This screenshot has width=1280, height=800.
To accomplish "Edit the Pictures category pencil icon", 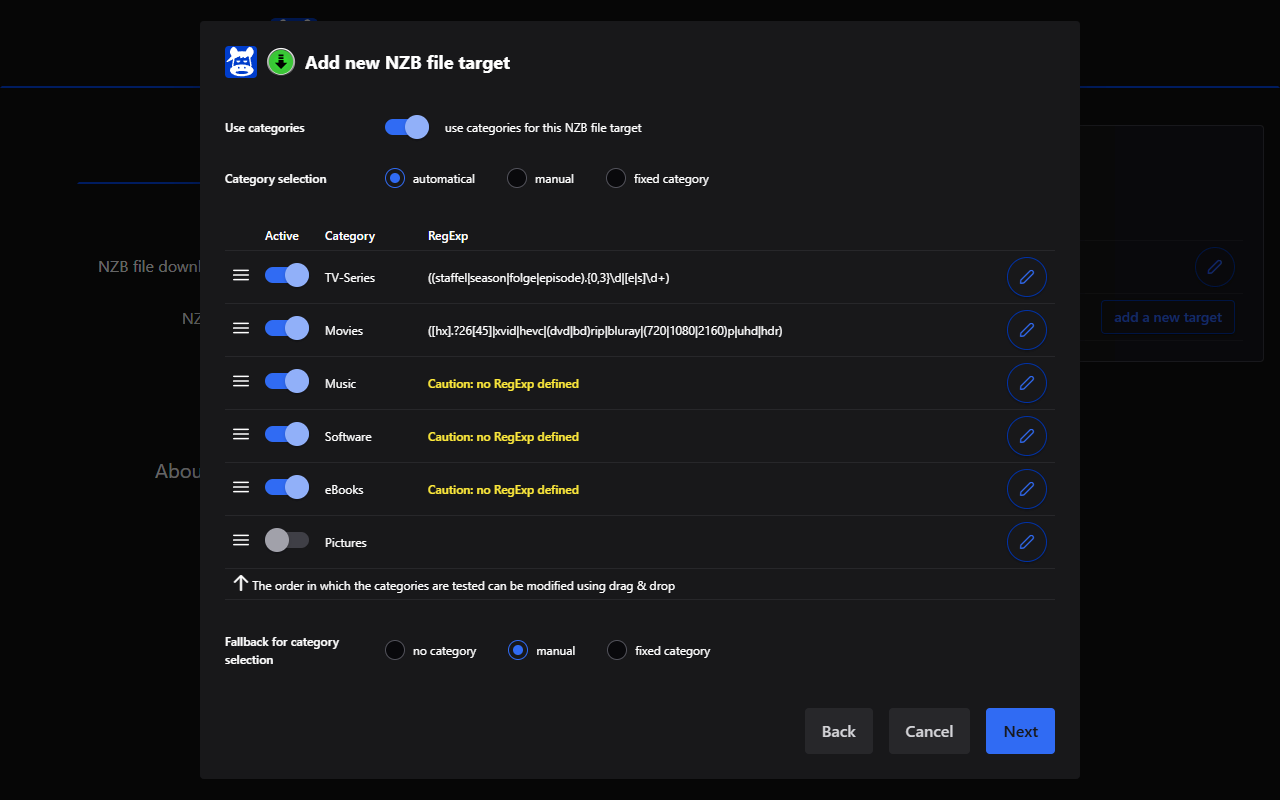I will 1026,541.
